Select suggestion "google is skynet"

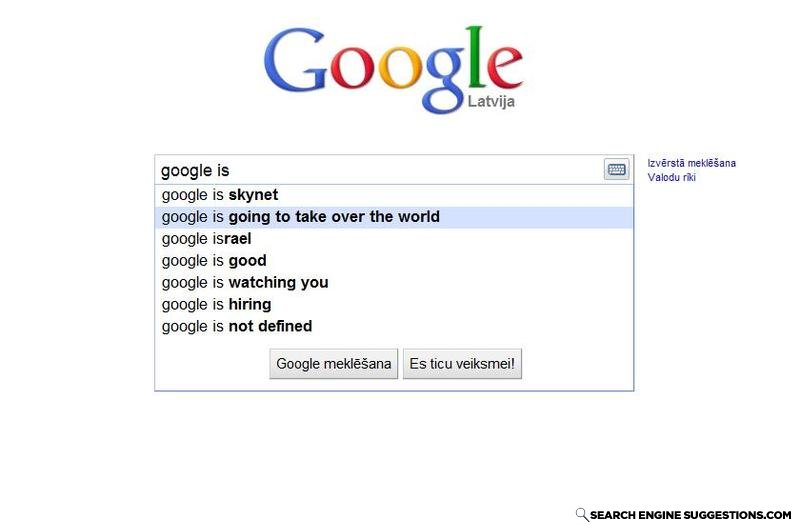tap(394, 195)
